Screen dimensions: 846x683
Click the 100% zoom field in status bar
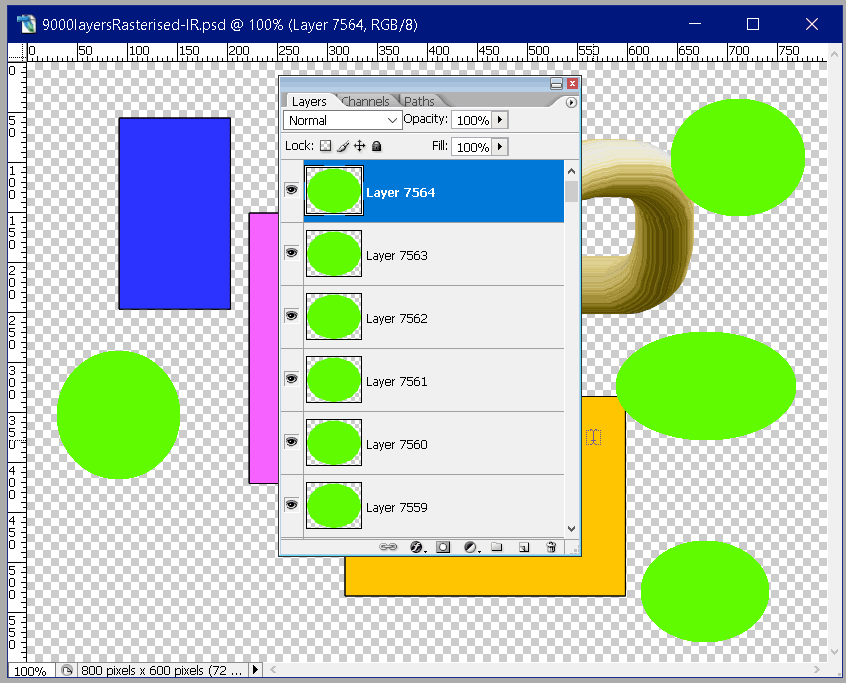pyautogui.click(x=30, y=671)
